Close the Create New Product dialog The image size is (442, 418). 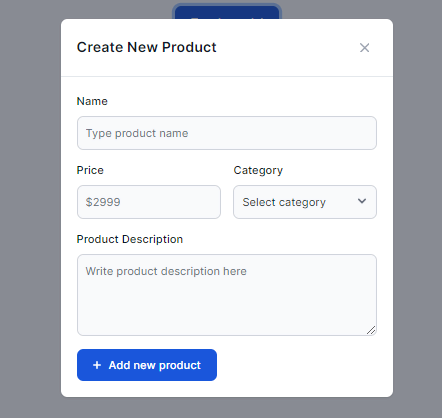point(364,48)
